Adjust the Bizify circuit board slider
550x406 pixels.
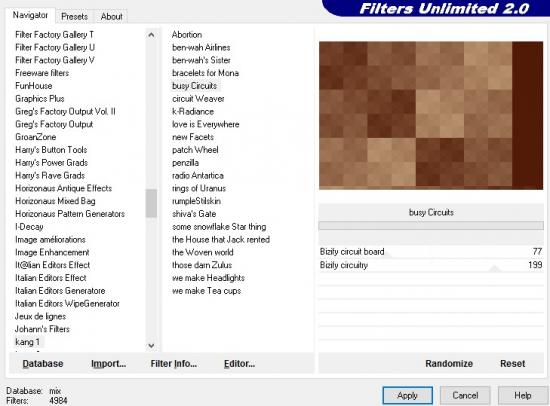tap(431, 252)
